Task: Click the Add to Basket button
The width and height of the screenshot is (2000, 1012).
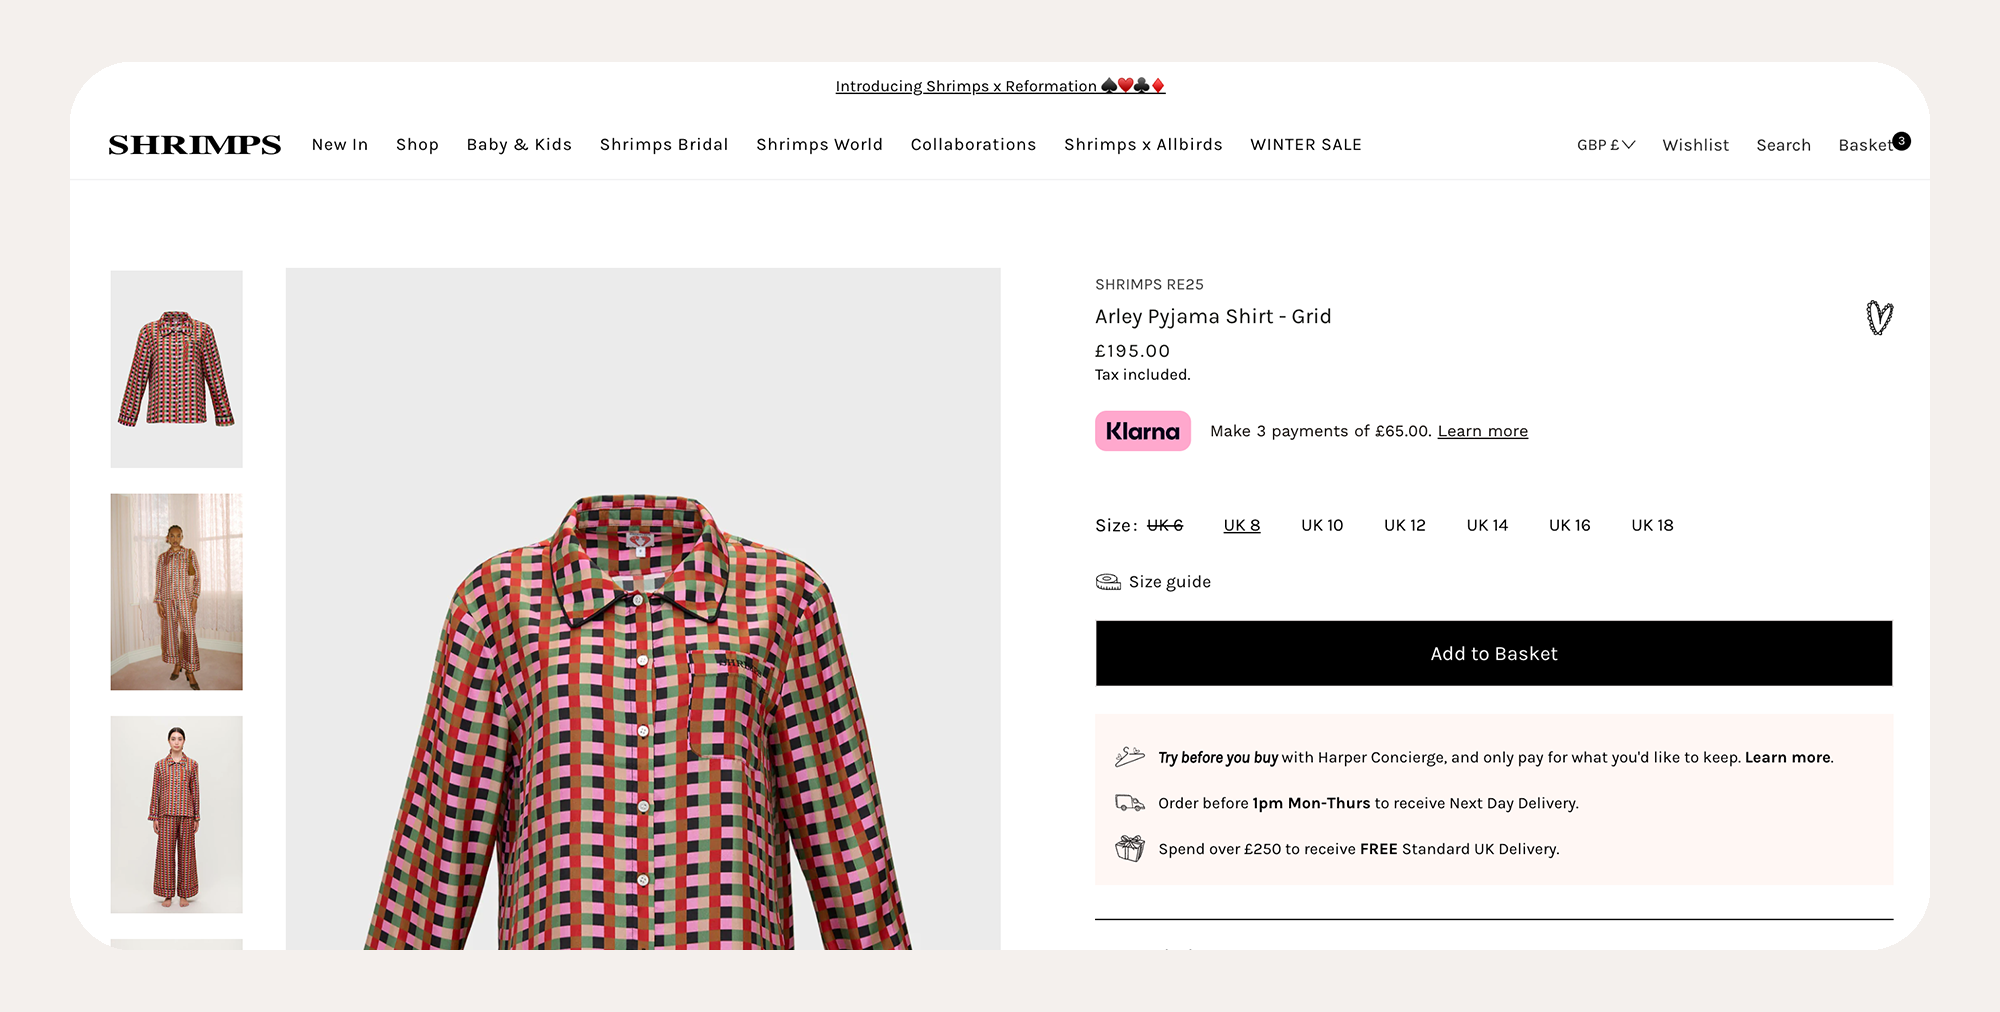Action: (1494, 653)
